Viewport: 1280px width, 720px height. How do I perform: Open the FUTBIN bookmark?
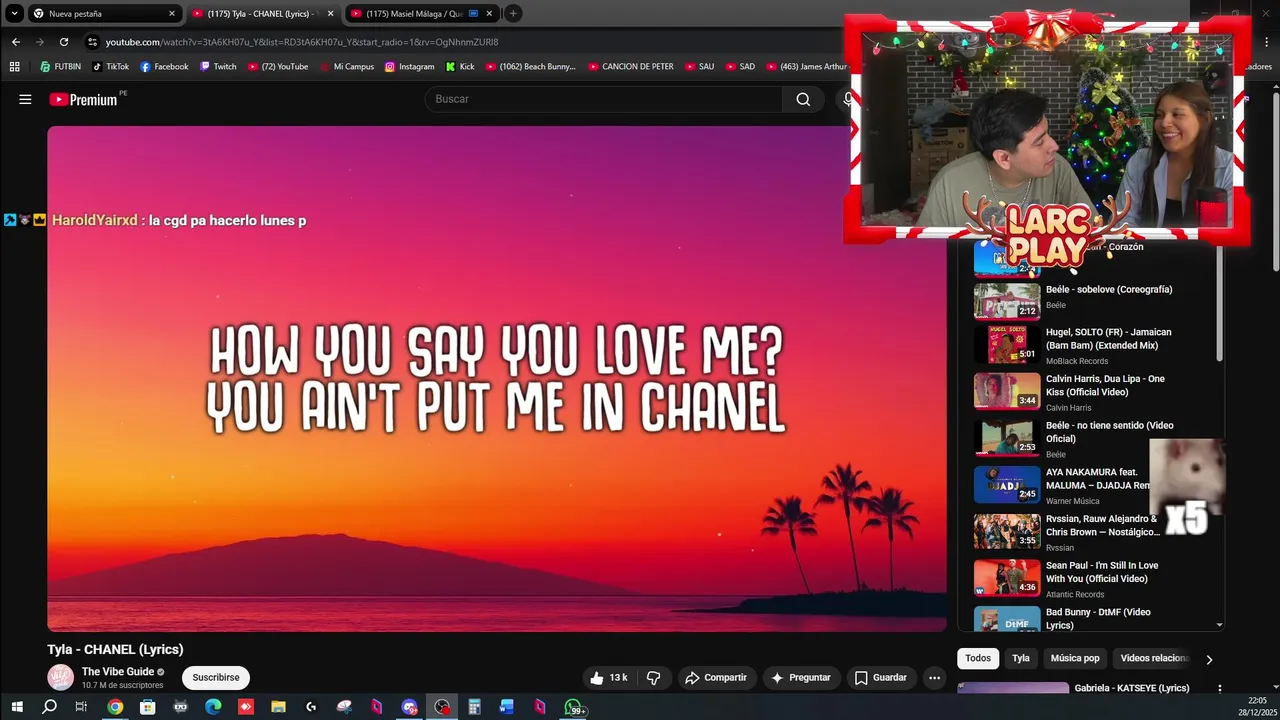click(61, 67)
